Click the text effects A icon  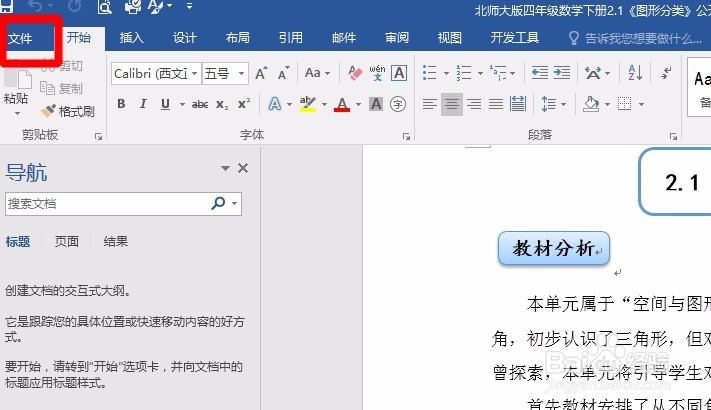pyautogui.click(x=275, y=104)
